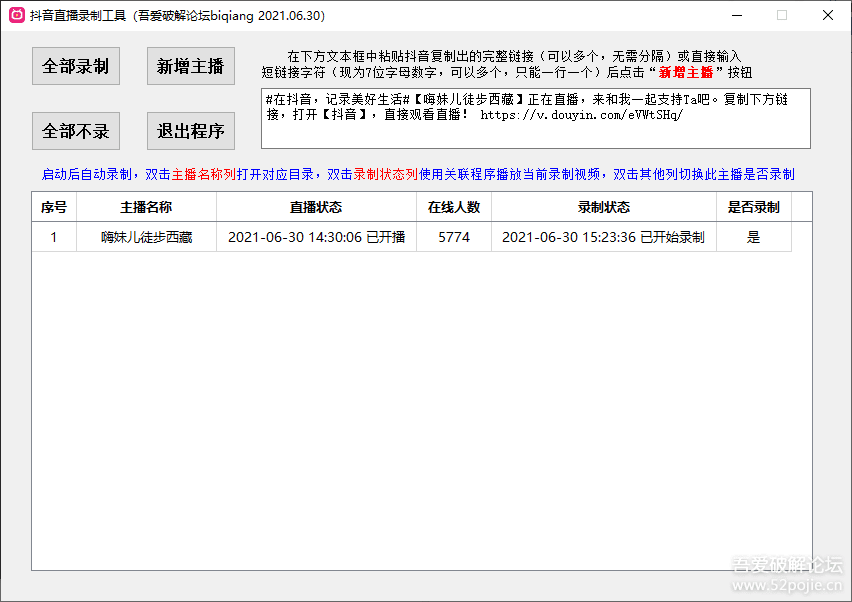Select the row number cell 1
Screen dimensions: 852x602
point(54,237)
